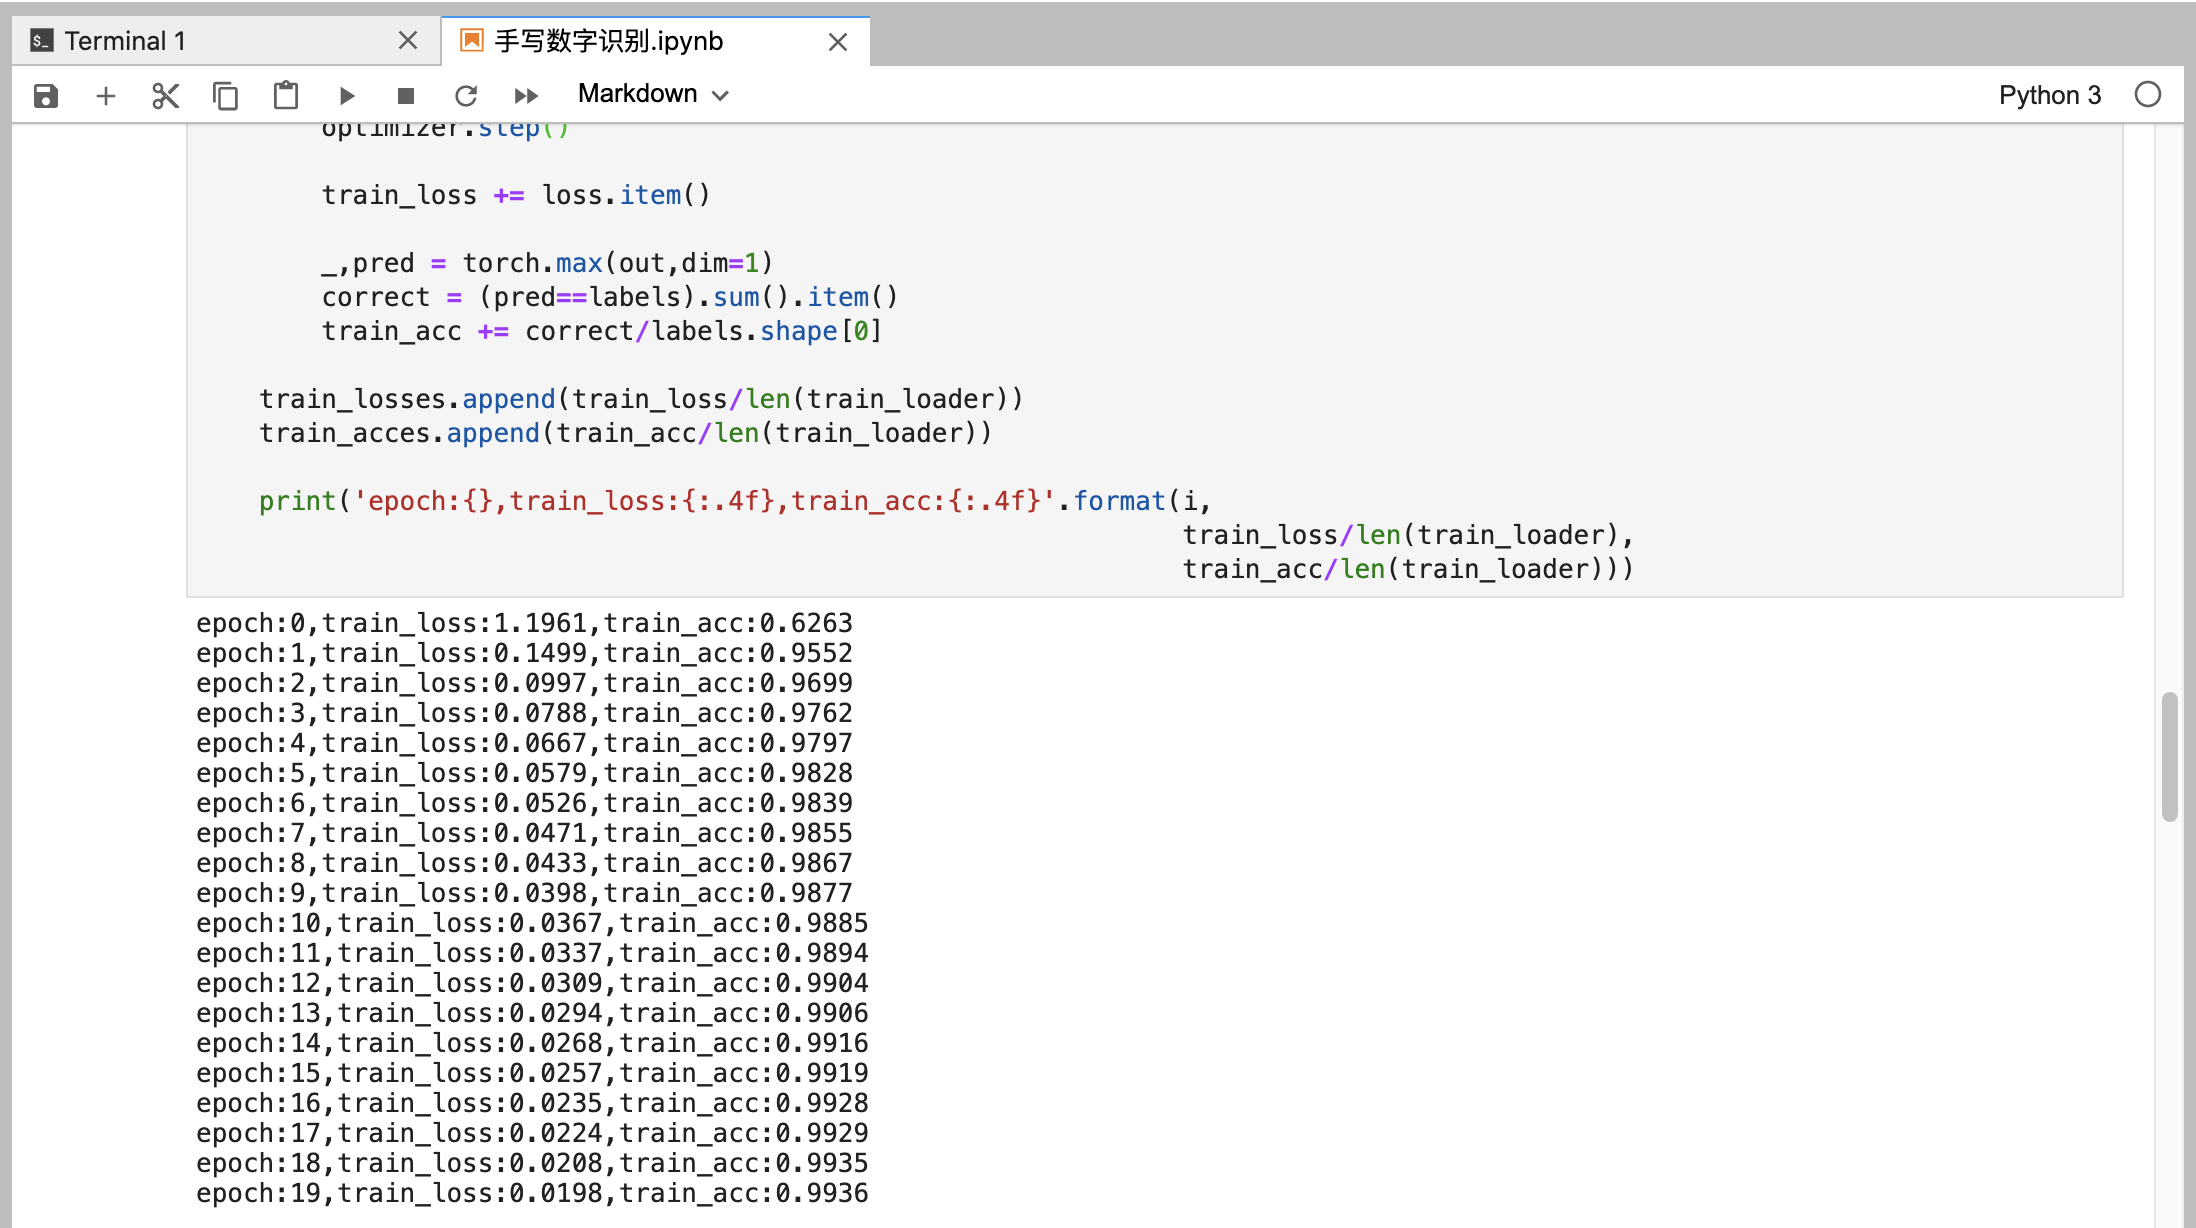Click the vertical scrollbar thumb
Viewport: 2196px width, 1228px height.
pyautogui.click(x=2169, y=756)
